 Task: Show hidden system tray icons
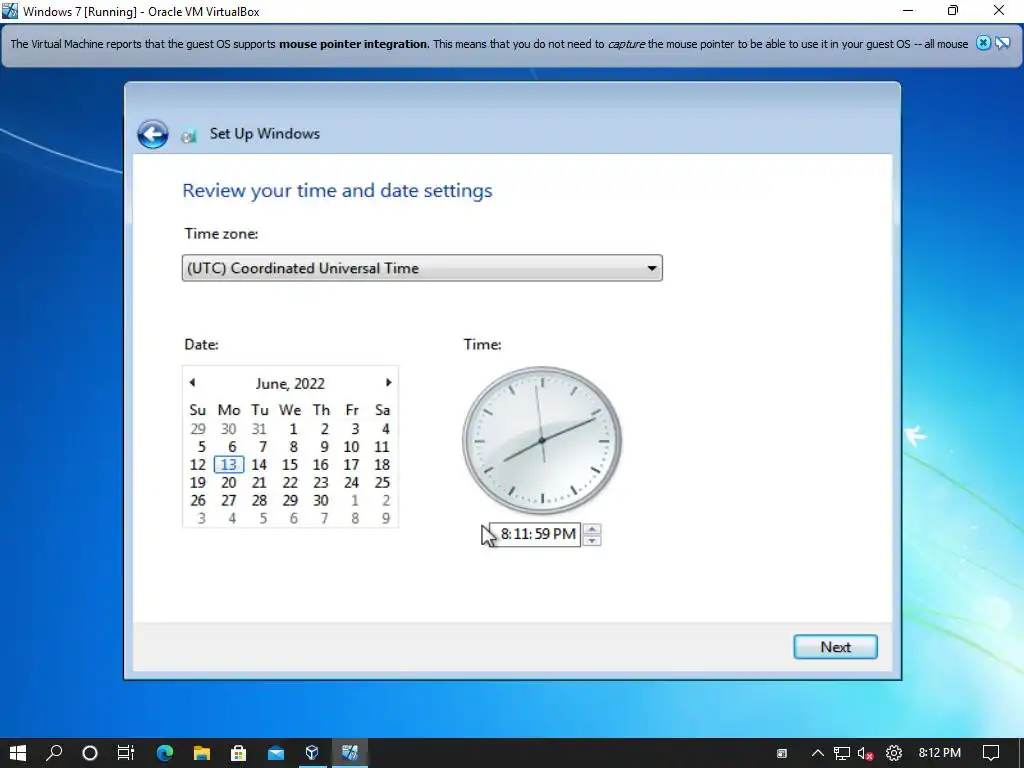[817, 753]
